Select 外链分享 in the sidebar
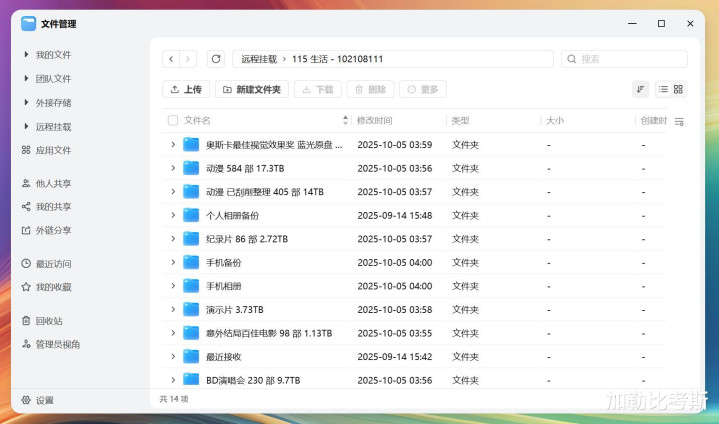This screenshot has height=424, width=719. [x=52, y=230]
